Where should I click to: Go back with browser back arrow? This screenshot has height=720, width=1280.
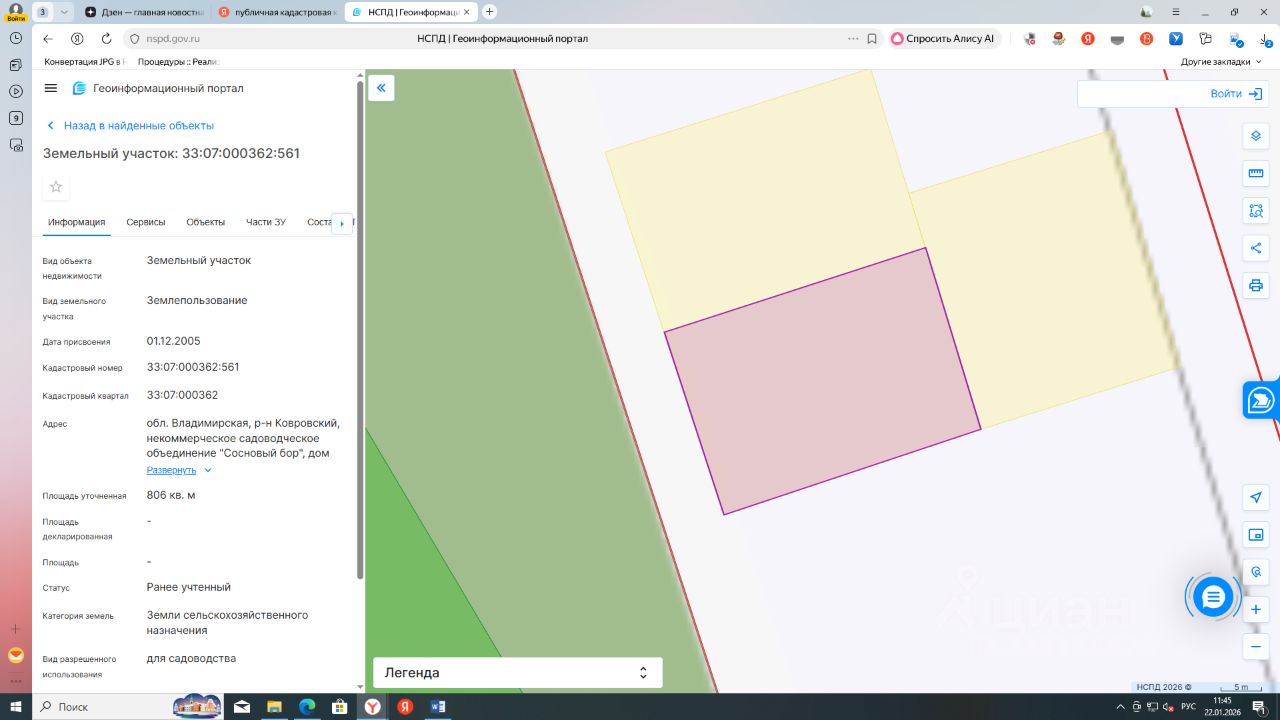48,39
